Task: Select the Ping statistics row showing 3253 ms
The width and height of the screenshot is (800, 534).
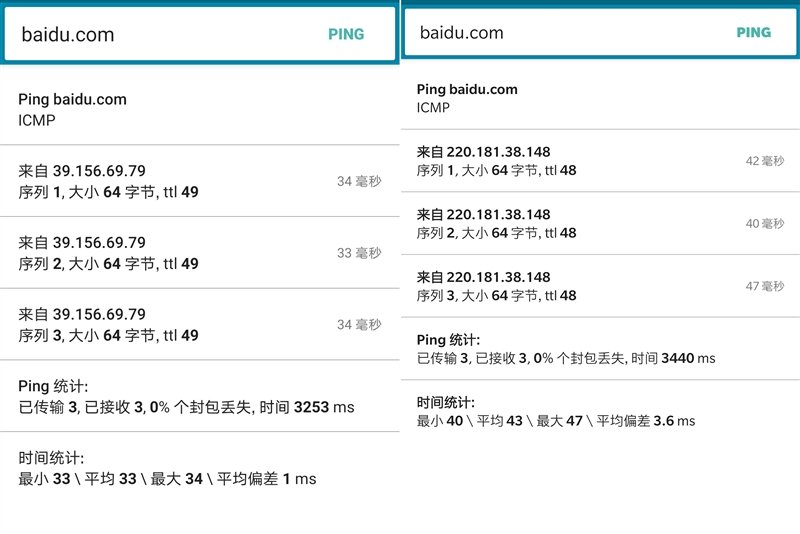Action: [199, 396]
